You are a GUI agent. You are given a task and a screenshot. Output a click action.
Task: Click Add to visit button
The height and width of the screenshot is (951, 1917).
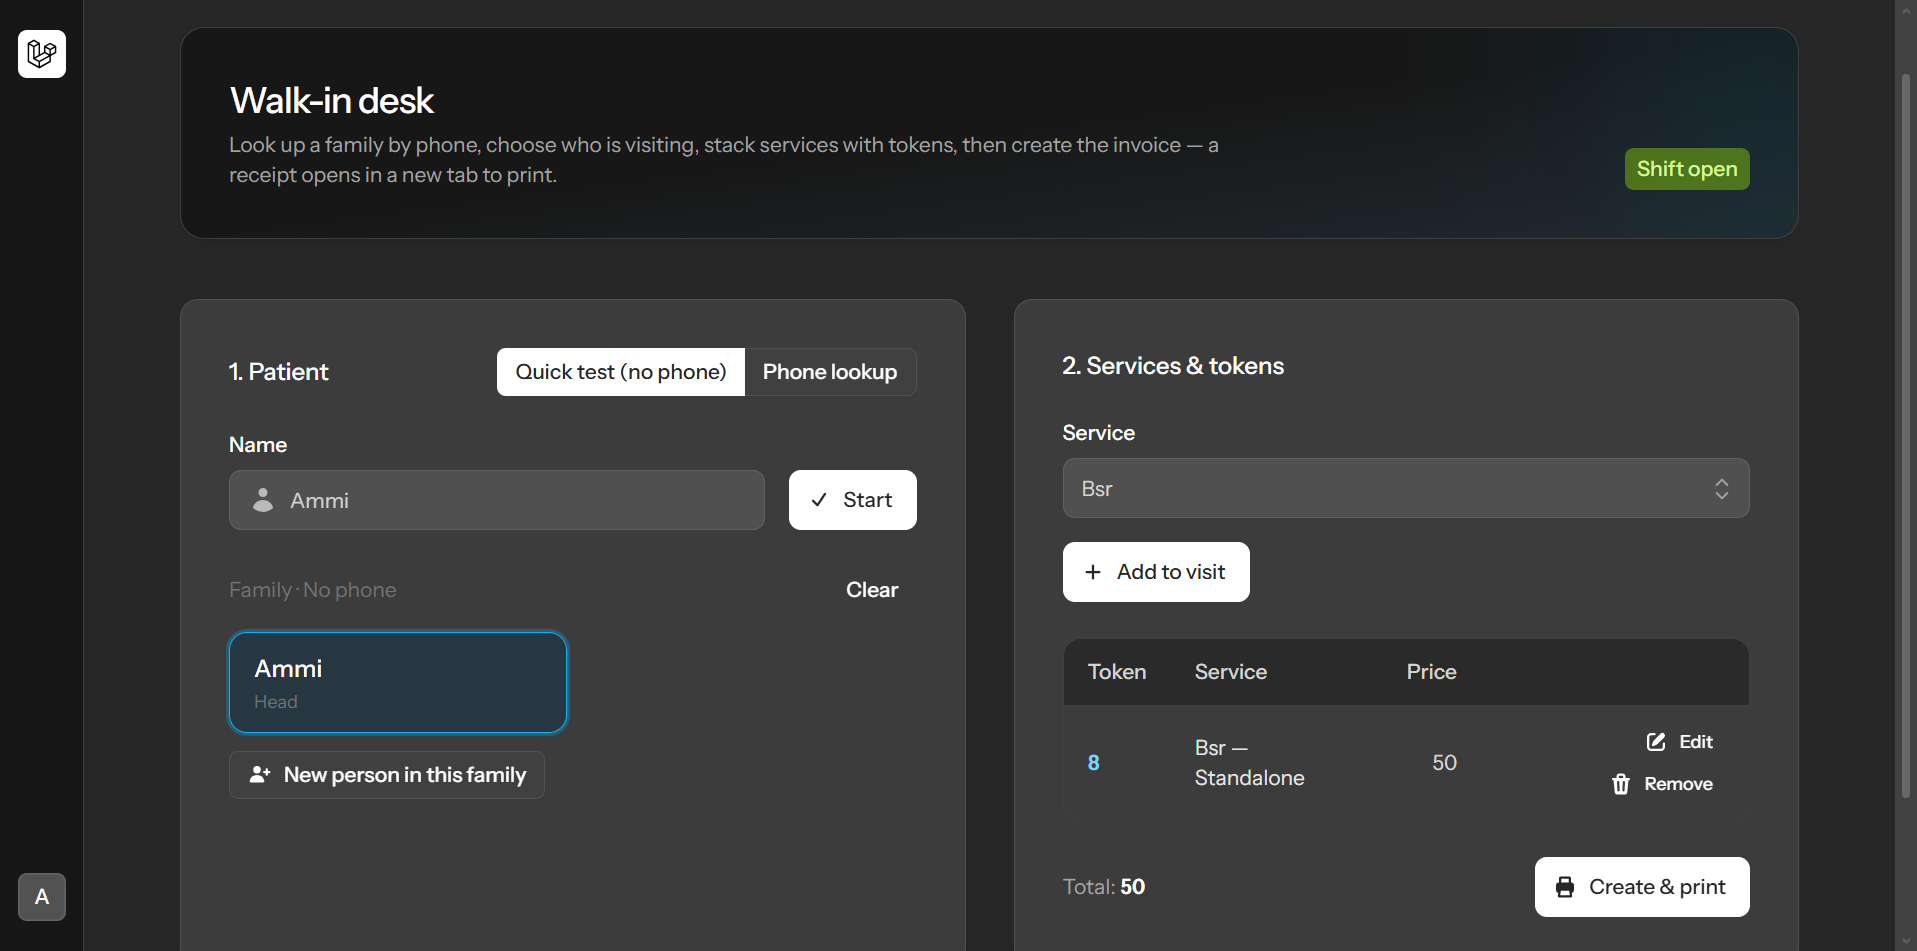[x=1156, y=572]
